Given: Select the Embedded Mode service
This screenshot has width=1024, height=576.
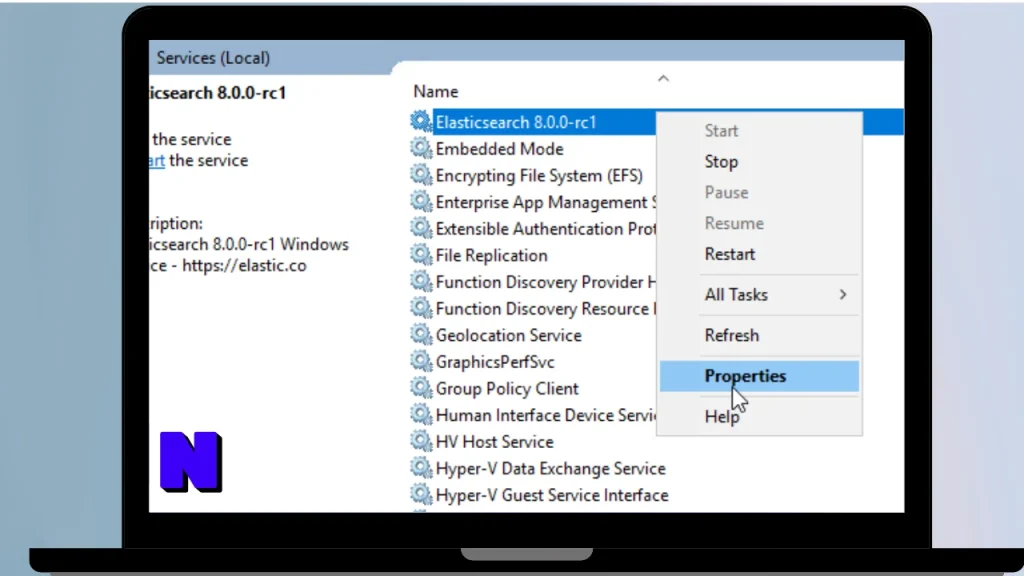Looking at the screenshot, I should [x=500, y=149].
